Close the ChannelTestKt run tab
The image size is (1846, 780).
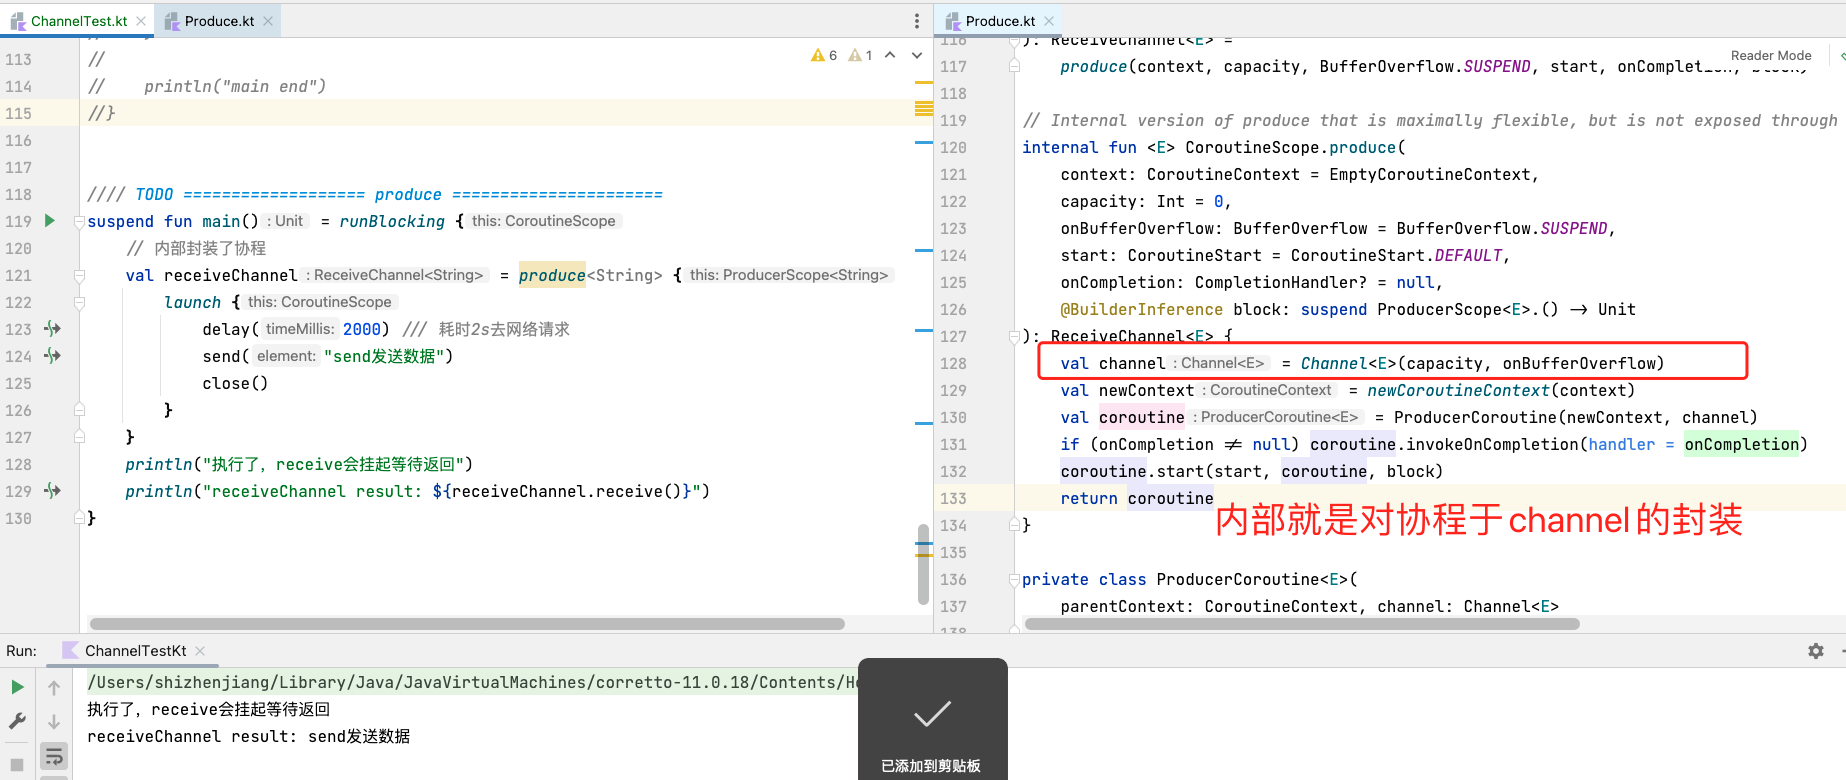pos(200,651)
